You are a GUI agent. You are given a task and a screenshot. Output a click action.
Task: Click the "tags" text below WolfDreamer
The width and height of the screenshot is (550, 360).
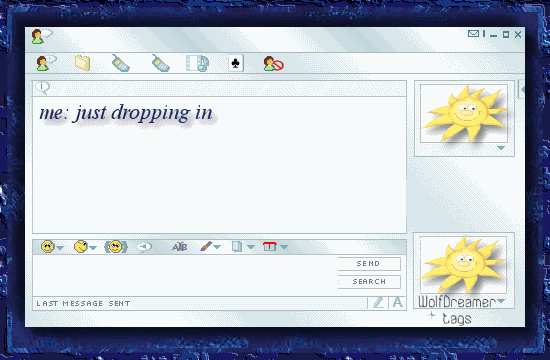coord(457,319)
